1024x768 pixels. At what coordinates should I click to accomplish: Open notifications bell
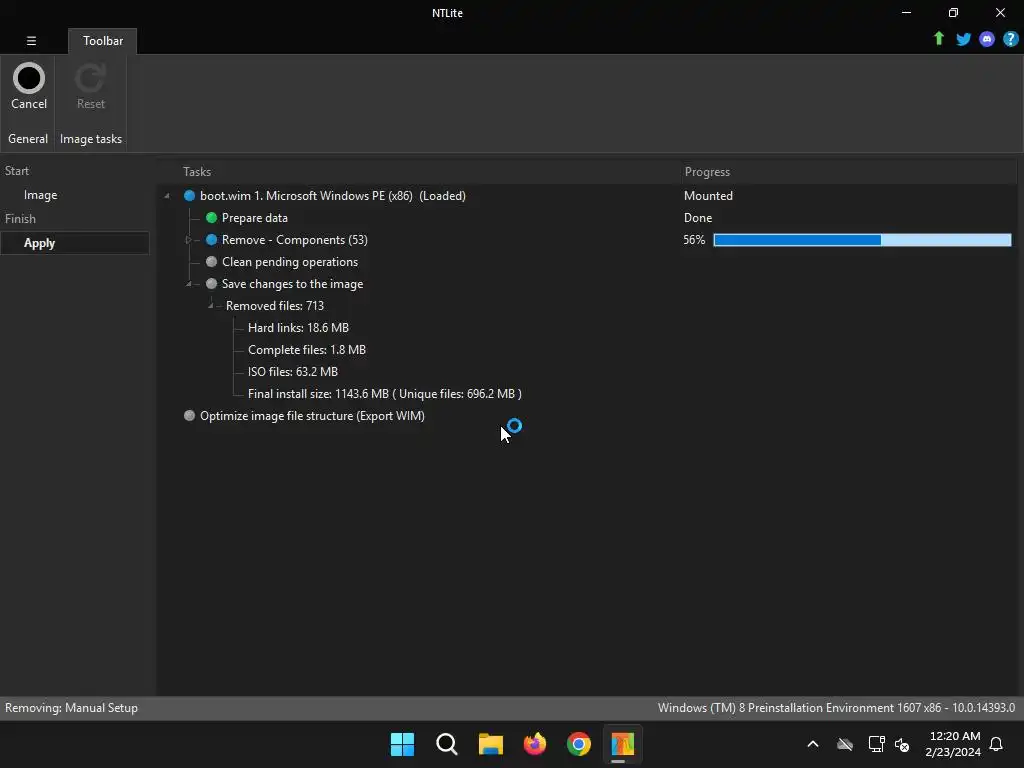pos(996,744)
